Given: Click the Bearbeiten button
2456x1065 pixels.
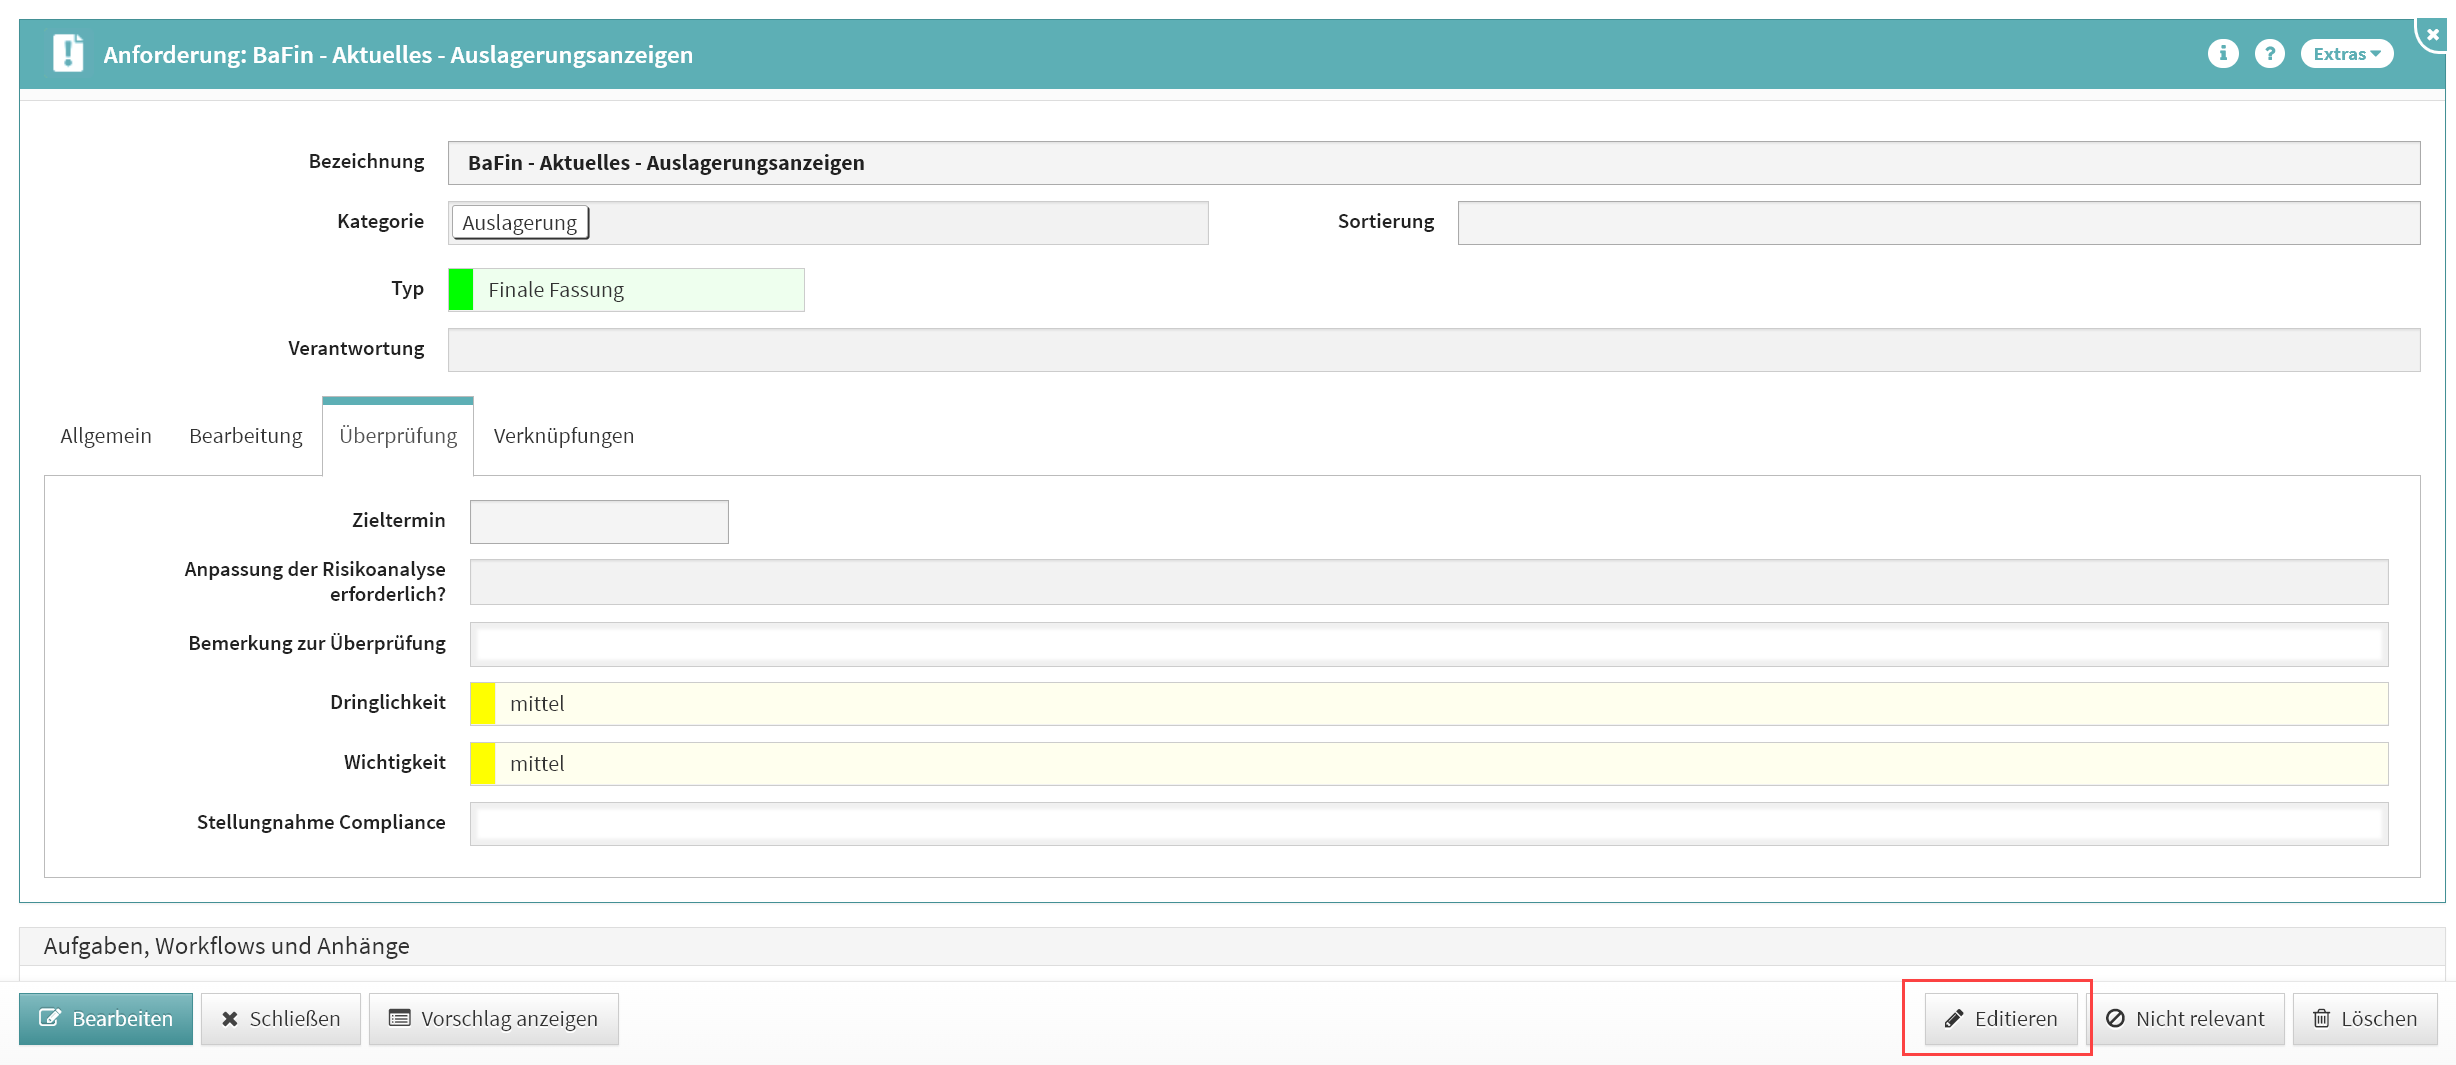Looking at the screenshot, I should (x=106, y=1018).
